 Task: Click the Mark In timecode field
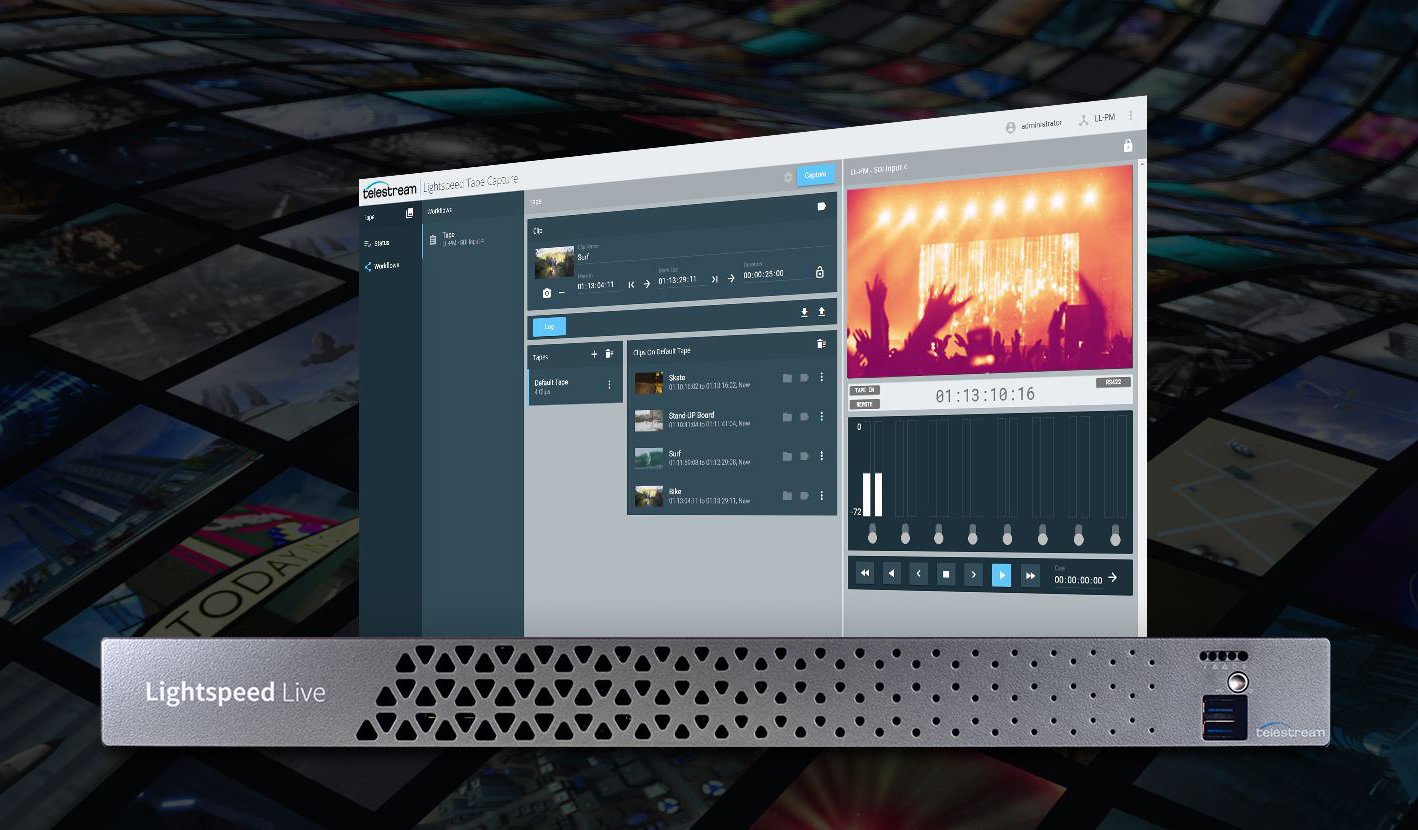(x=598, y=283)
